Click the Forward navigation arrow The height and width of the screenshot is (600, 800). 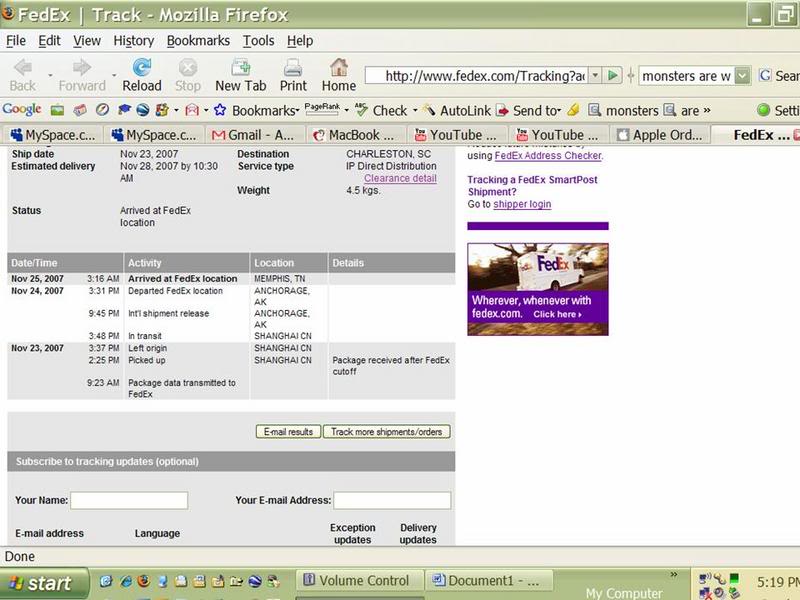[82, 74]
